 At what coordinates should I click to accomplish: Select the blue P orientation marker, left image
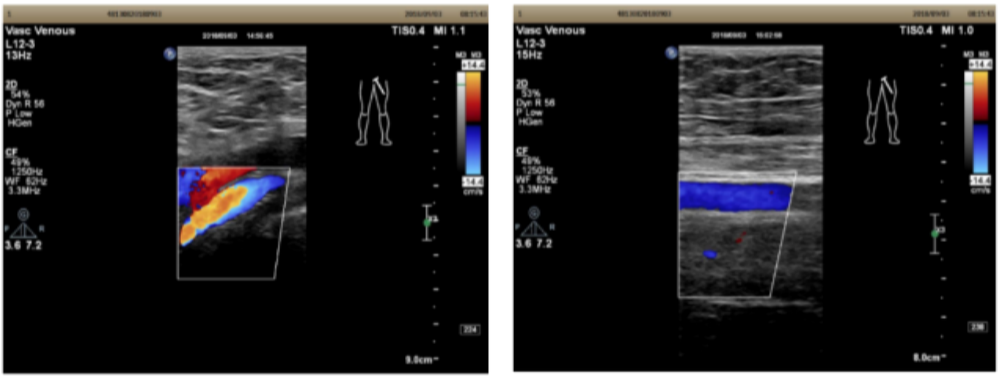170,54
